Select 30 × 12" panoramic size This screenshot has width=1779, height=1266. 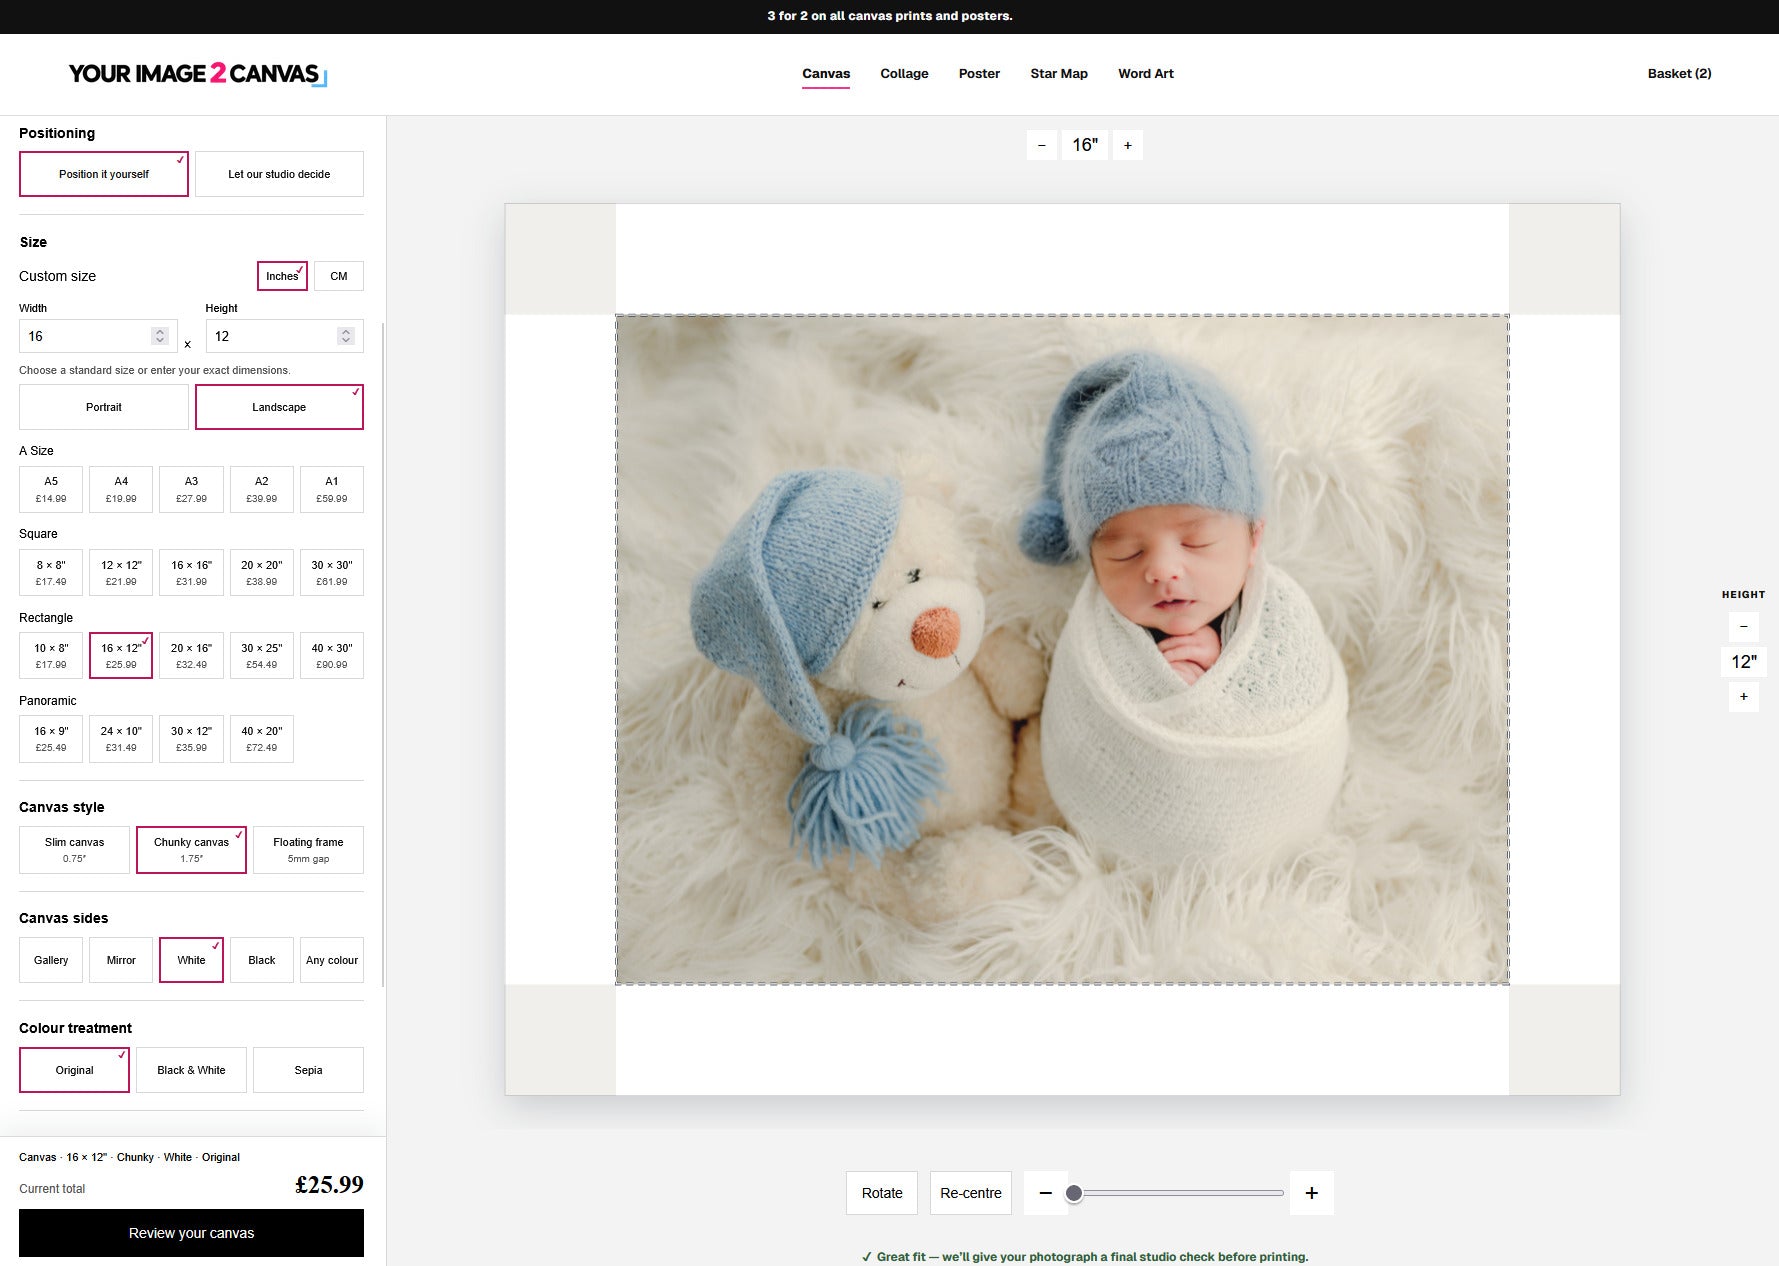[x=191, y=739]
